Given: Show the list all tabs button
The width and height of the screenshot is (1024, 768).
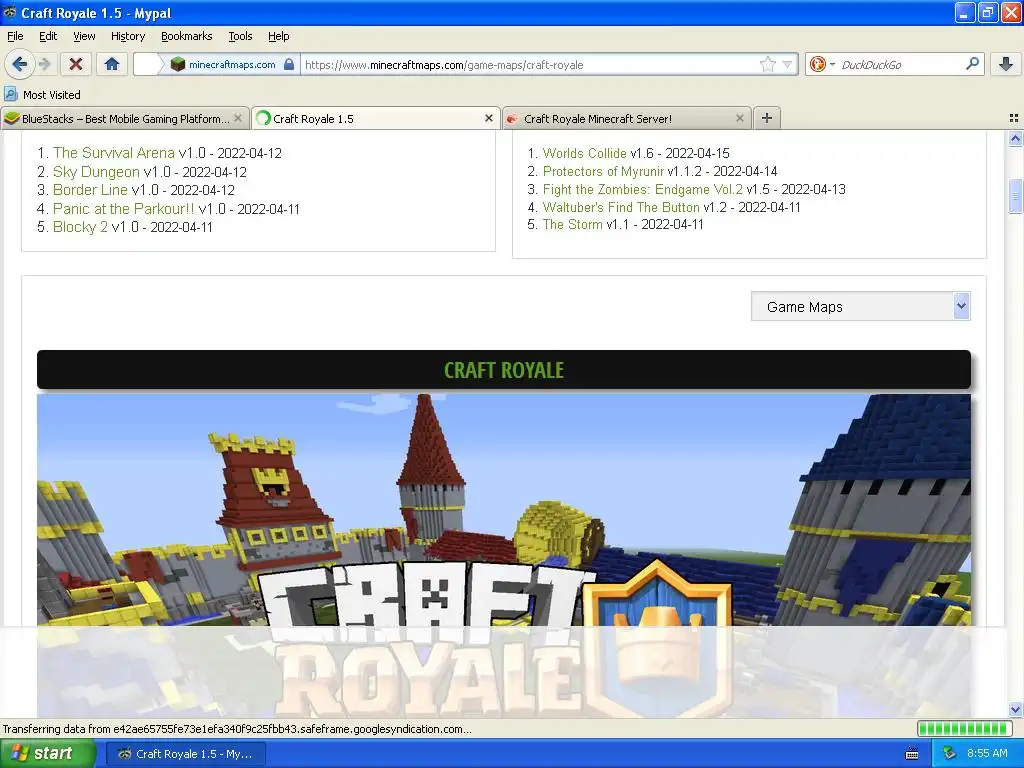Looking at the screenshot, I should click(x=1014, y=118).
